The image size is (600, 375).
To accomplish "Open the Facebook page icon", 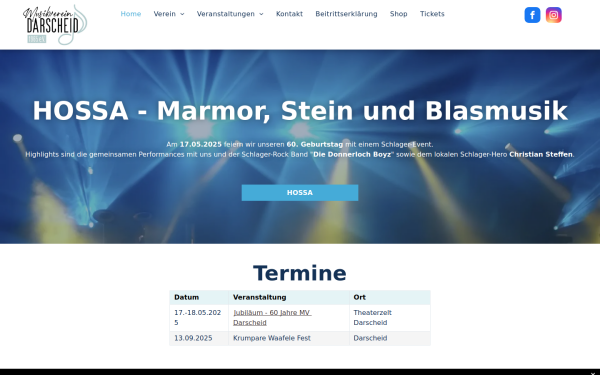I will click(x=532, y=15).
